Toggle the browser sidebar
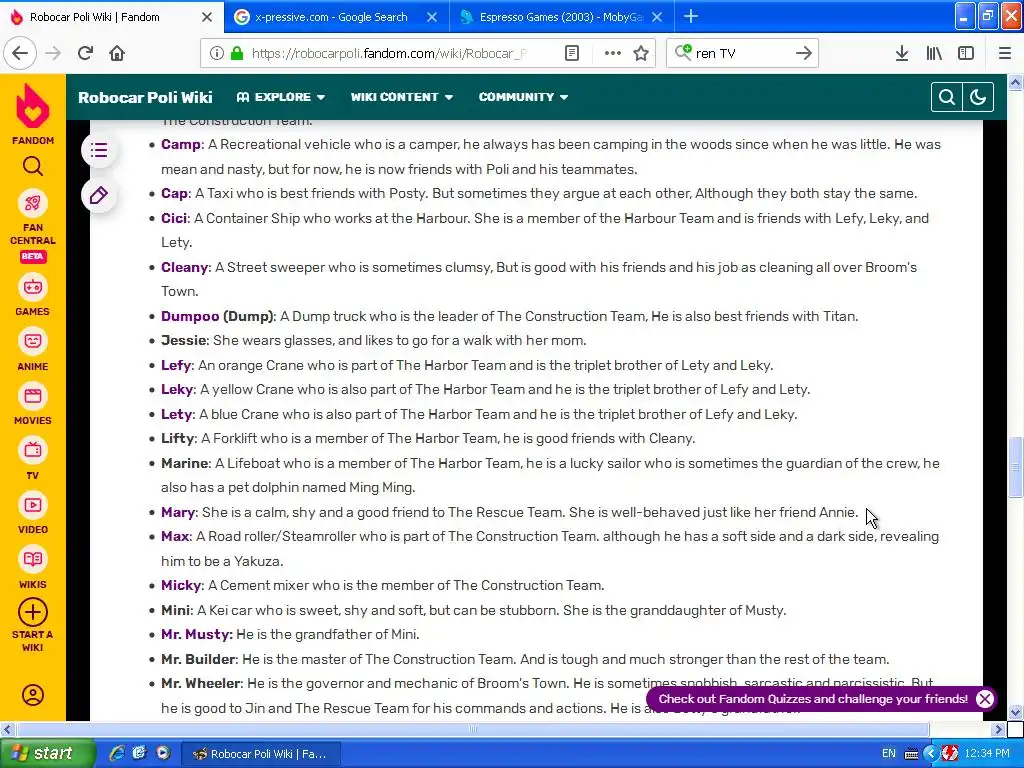The image size is (1024, 768). [x=966, y=53]
